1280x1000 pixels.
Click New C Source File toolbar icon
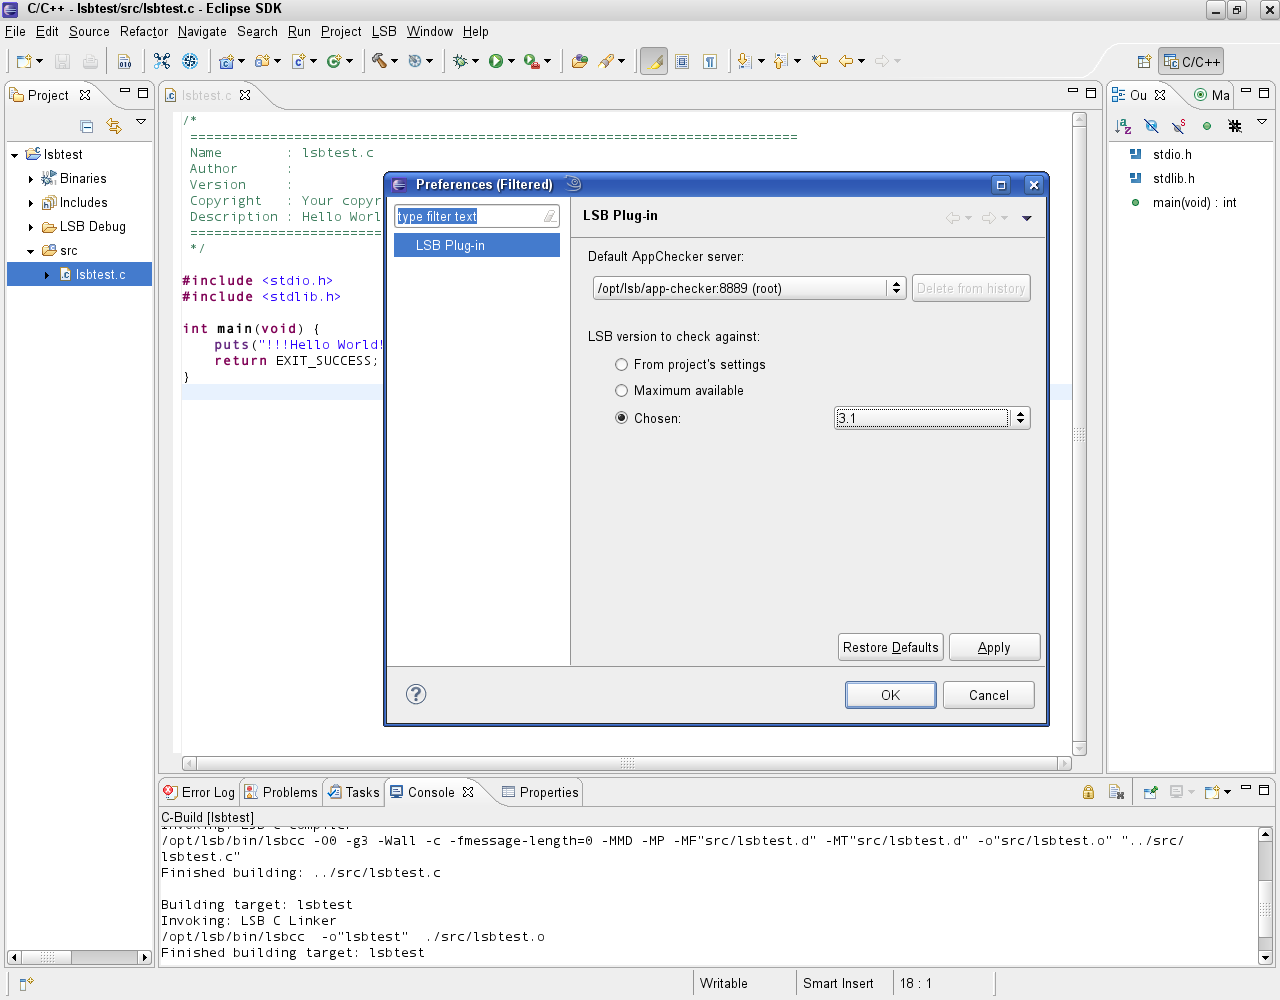298,61
